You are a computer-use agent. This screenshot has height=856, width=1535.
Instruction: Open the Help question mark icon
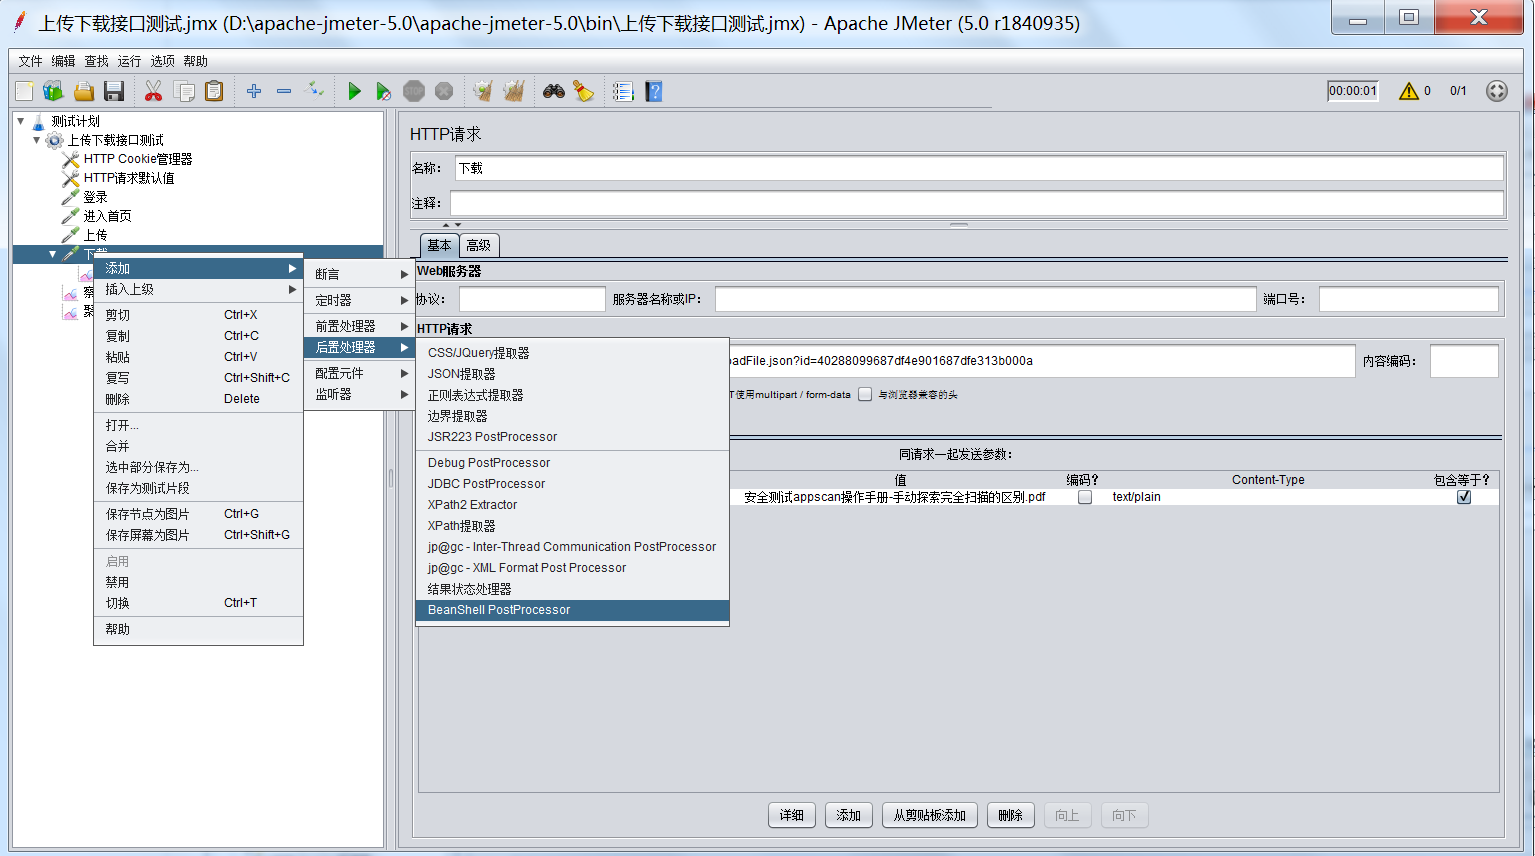pyautogui.click(x=654, y=91)
